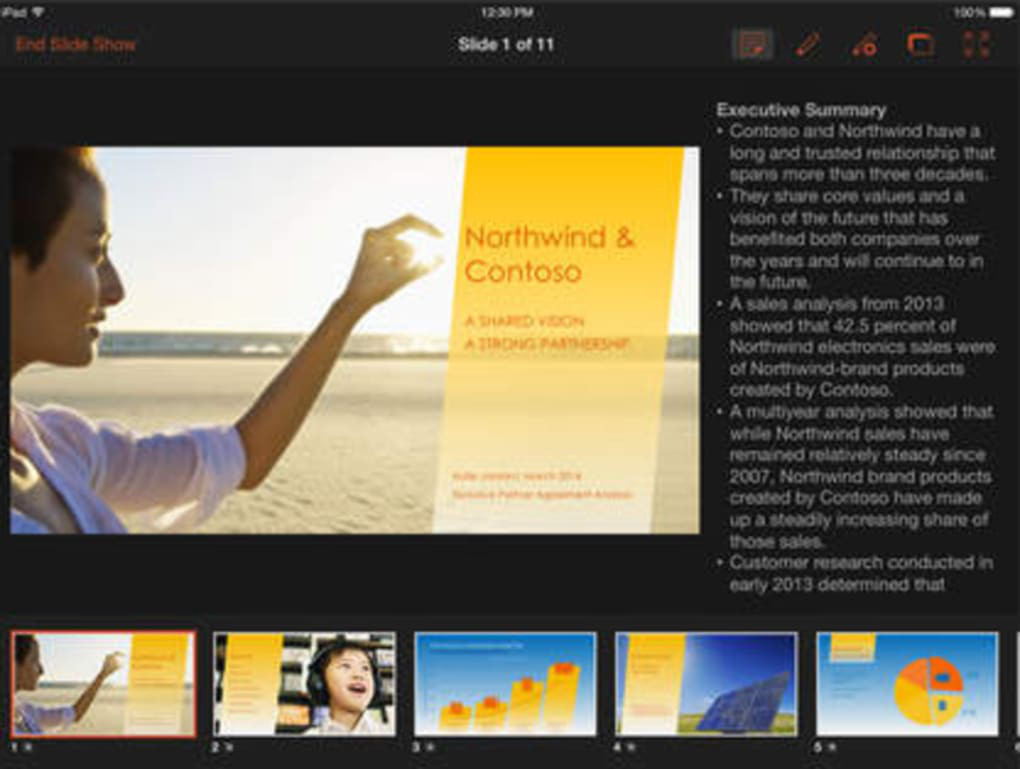Tap the 12:30 PM clock in status bar

(507, 12)
